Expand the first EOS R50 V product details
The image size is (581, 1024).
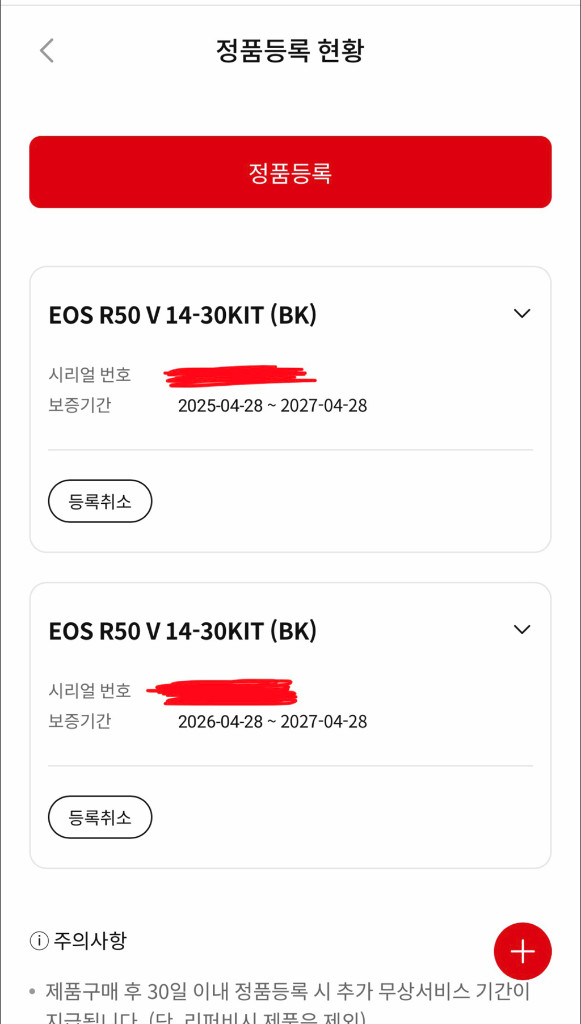(521, 313)
